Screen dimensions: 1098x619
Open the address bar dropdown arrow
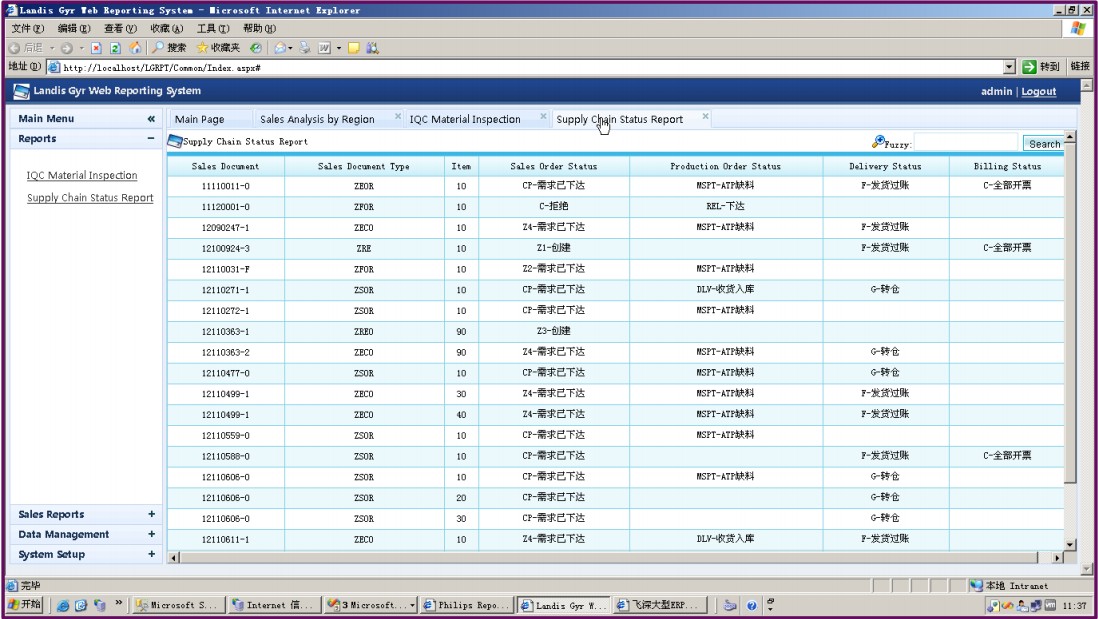coord(1009,67)
